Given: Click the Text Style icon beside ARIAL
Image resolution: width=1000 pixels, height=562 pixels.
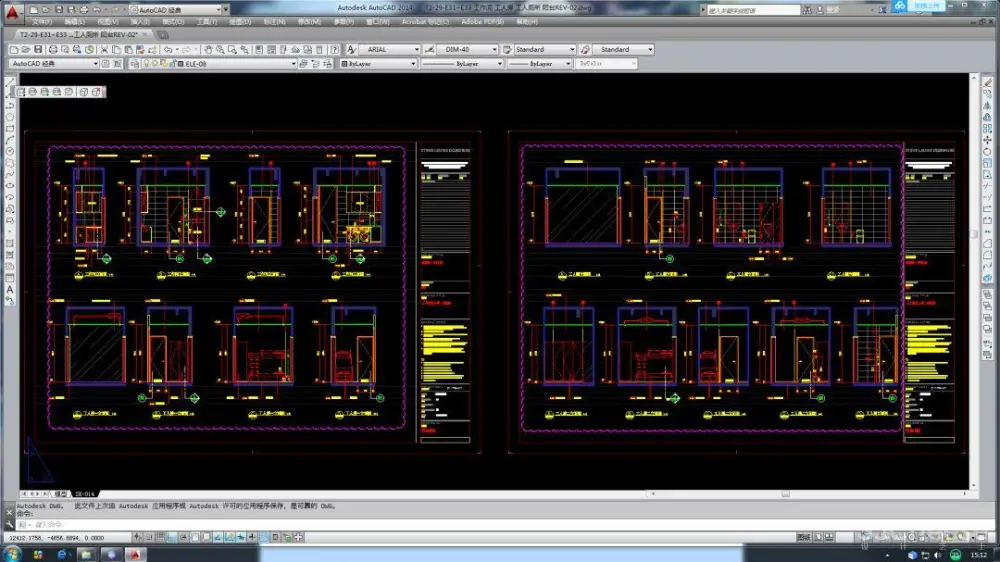Looking at the screenshot, I should tap(353, 49).
